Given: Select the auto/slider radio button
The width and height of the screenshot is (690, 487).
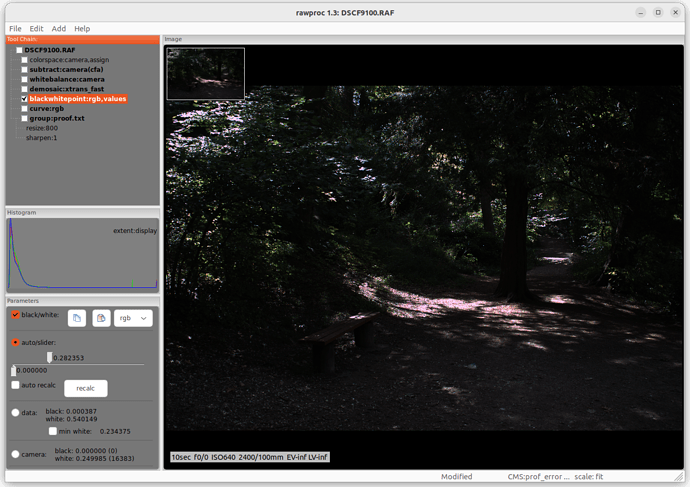Looking at the screenshot, I should pos(15,342).
